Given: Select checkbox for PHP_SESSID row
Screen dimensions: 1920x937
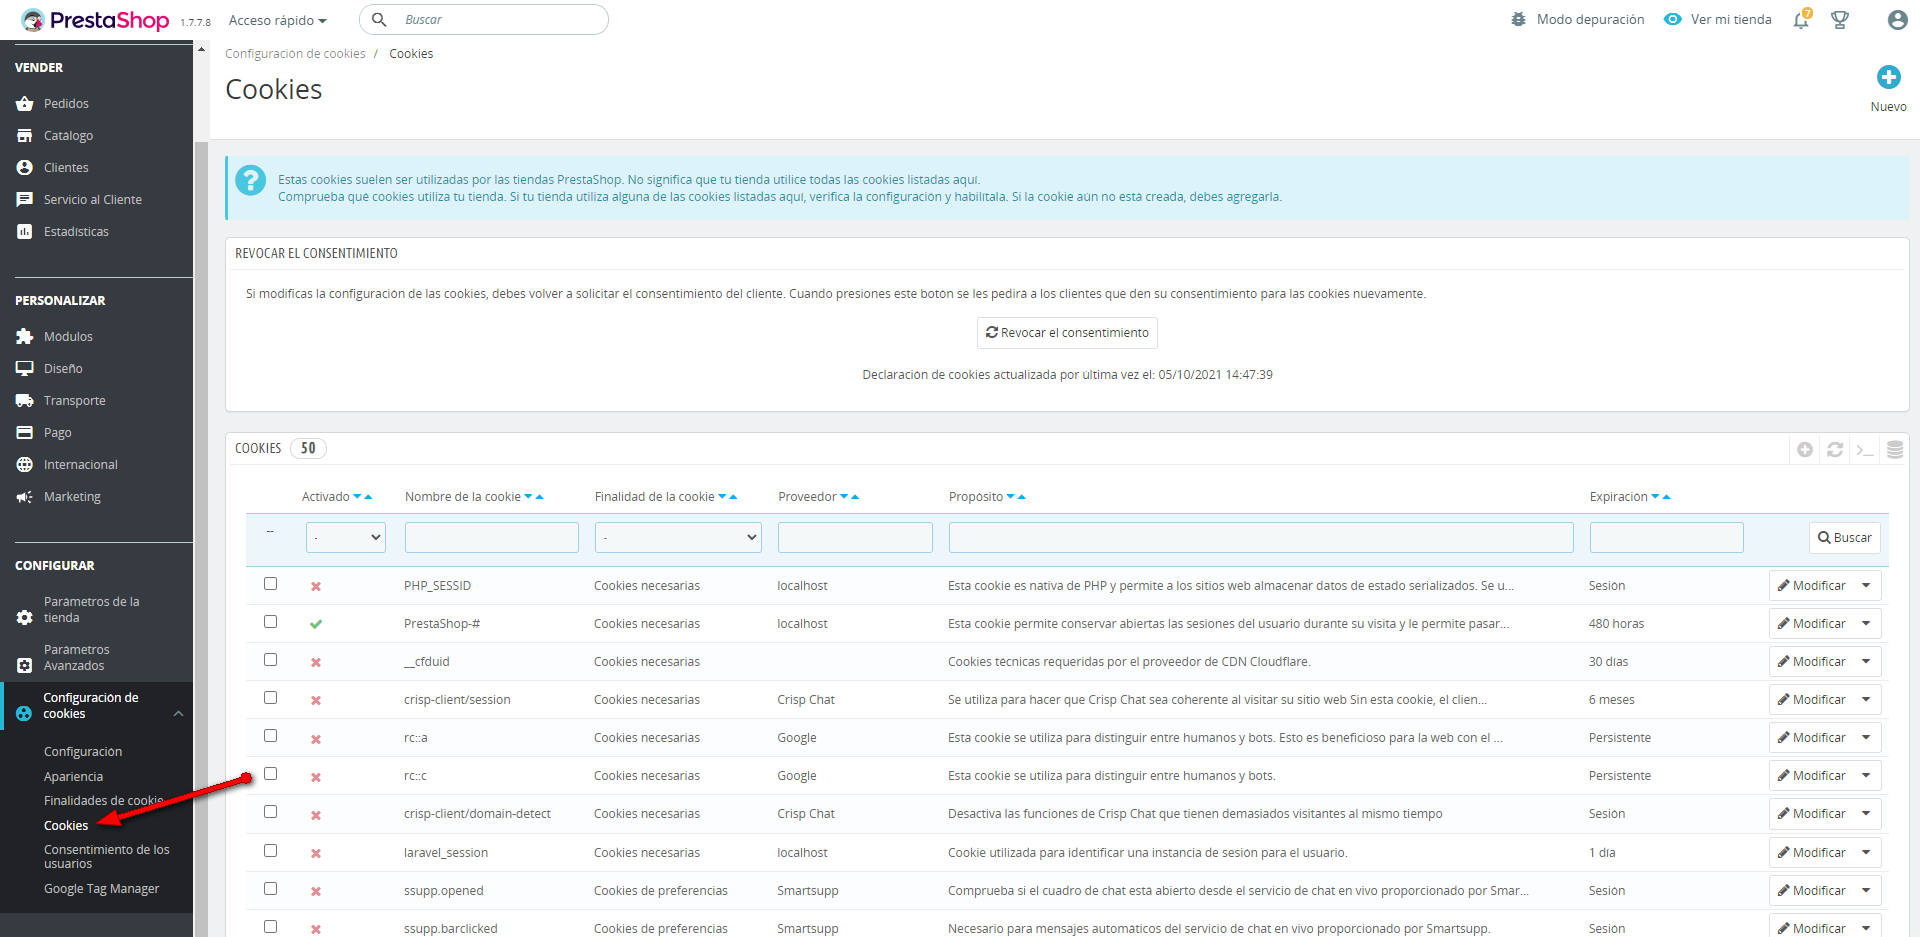Looking at the screenshot, I should [270, 584].
